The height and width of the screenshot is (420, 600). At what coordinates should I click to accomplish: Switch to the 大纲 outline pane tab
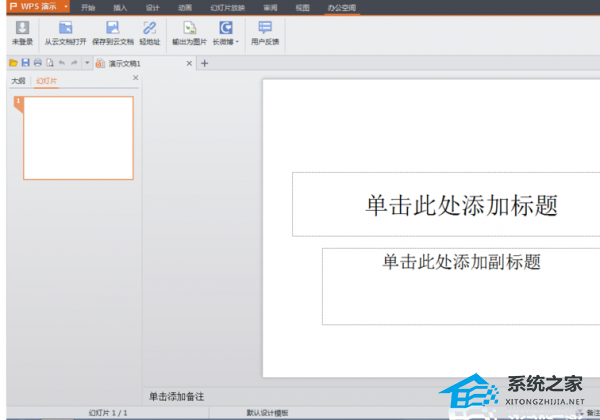tap(17, 79)
